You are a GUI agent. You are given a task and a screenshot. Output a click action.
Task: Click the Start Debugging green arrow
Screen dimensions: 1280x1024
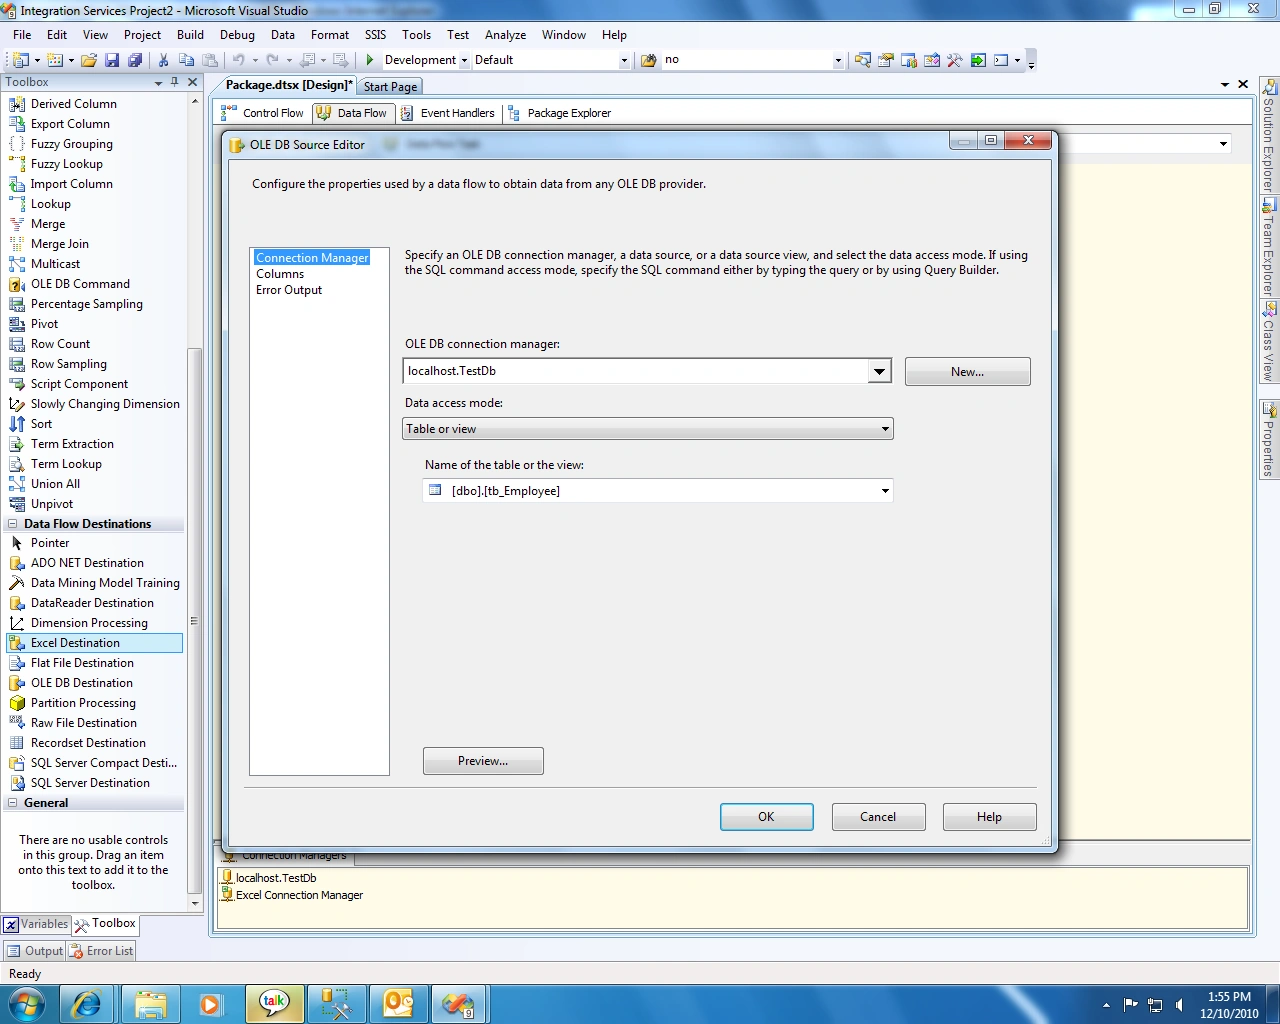click(370, 60)
